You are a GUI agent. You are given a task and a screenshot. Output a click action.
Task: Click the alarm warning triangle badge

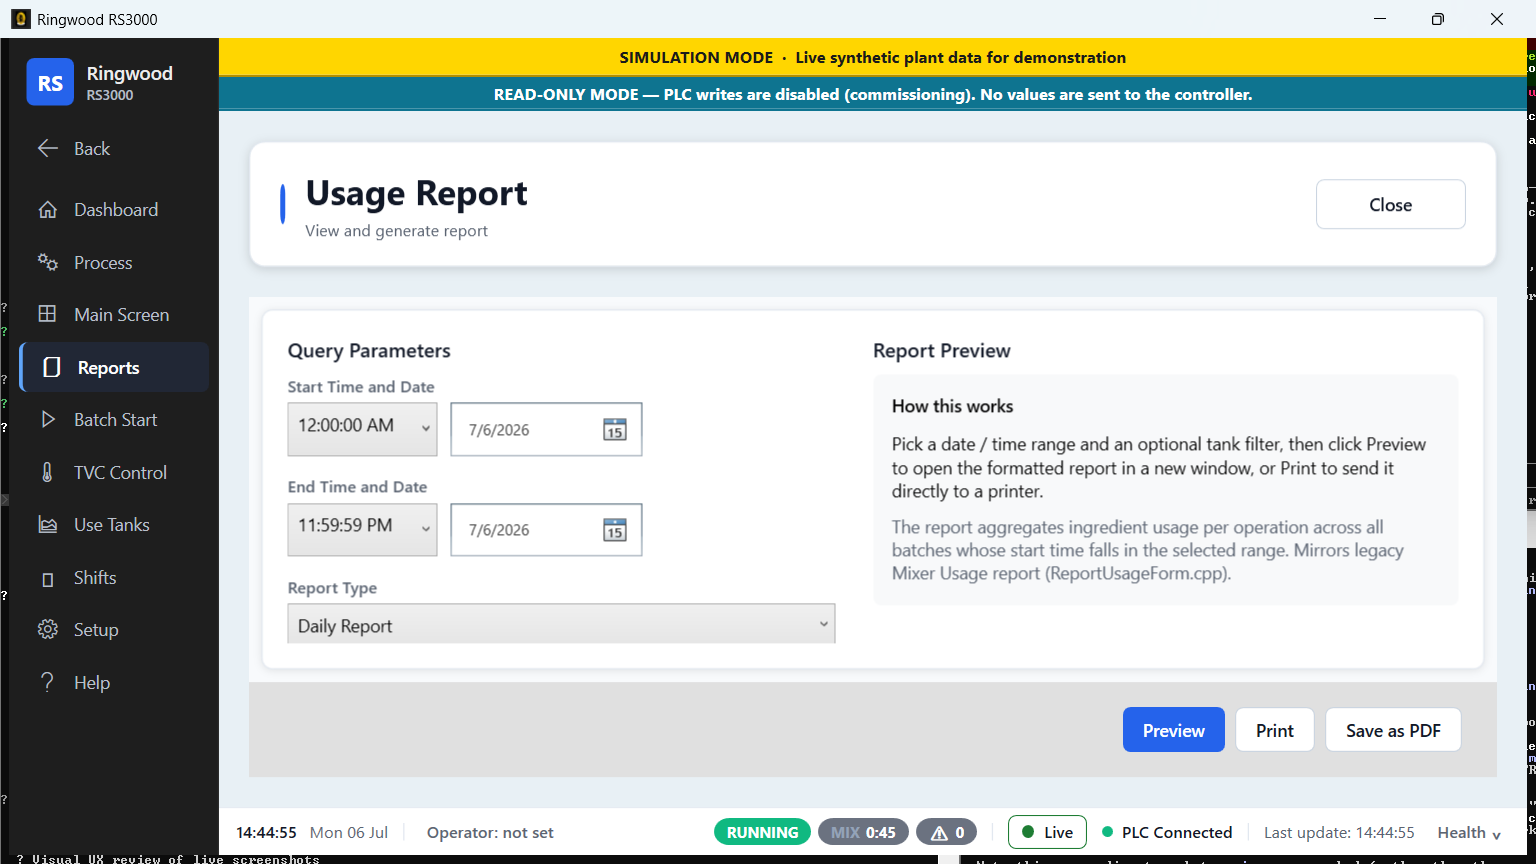946,832
